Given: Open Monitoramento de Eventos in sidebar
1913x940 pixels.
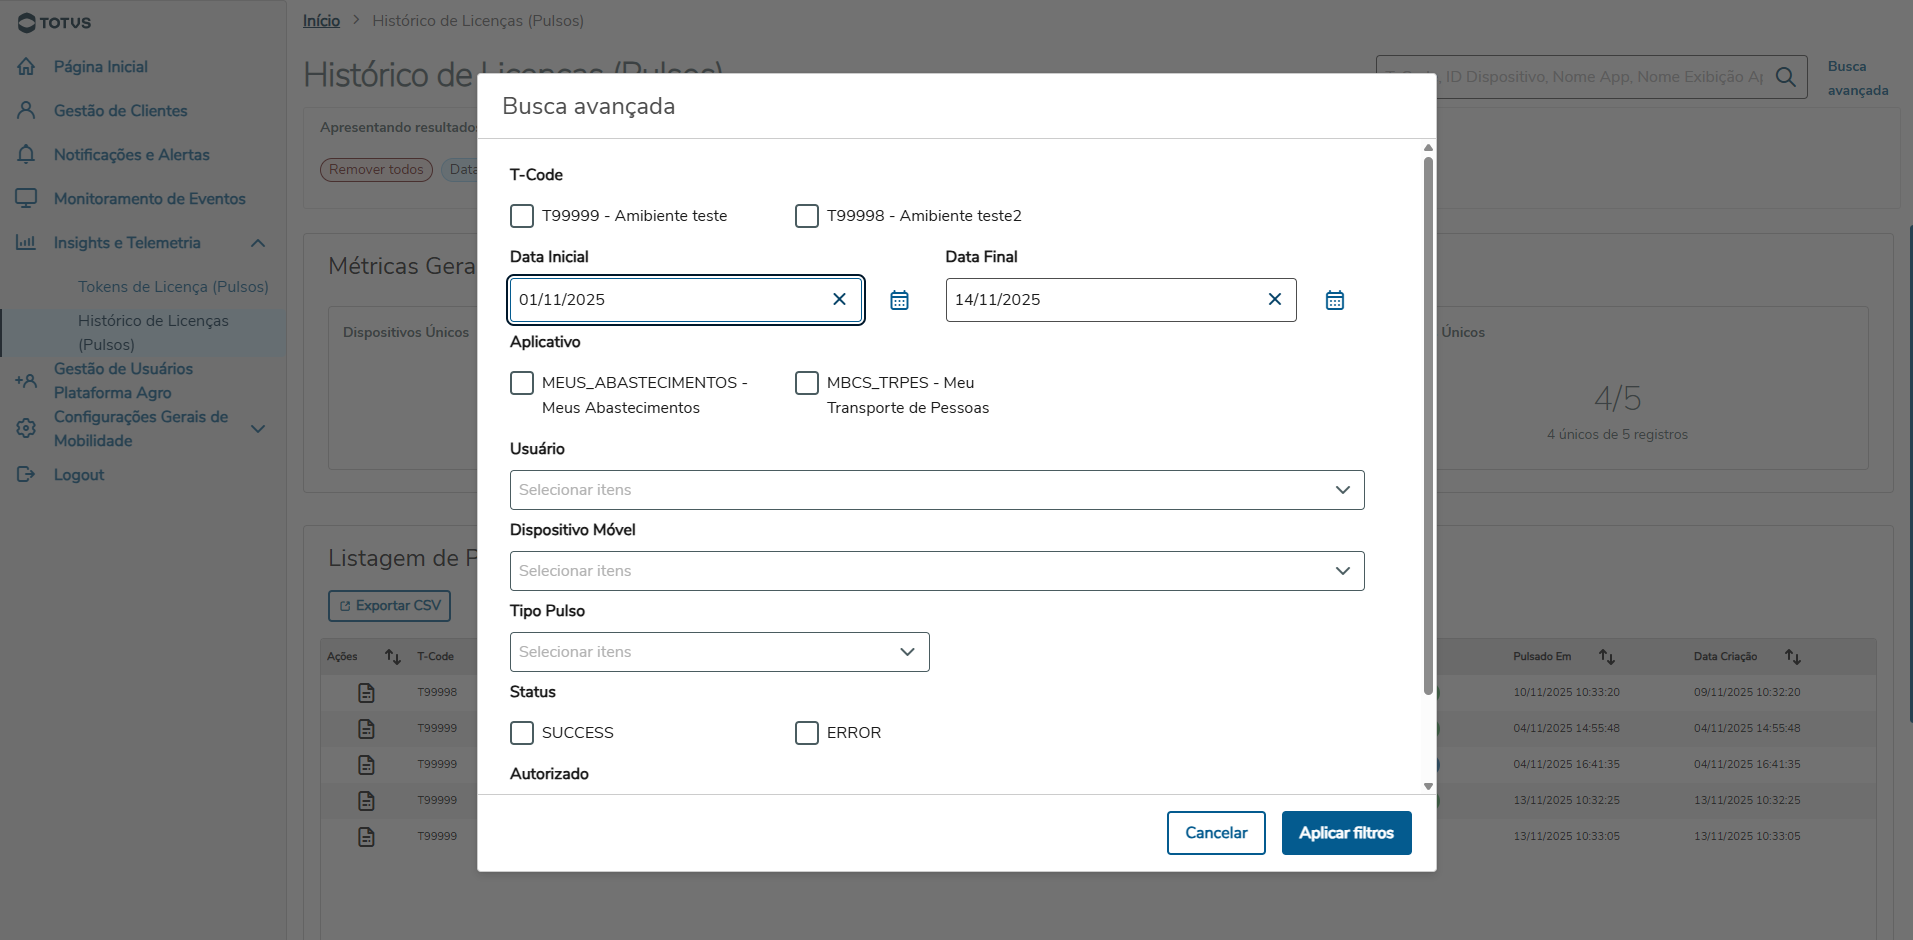Looking at the screenshot, I should point(149,199).
